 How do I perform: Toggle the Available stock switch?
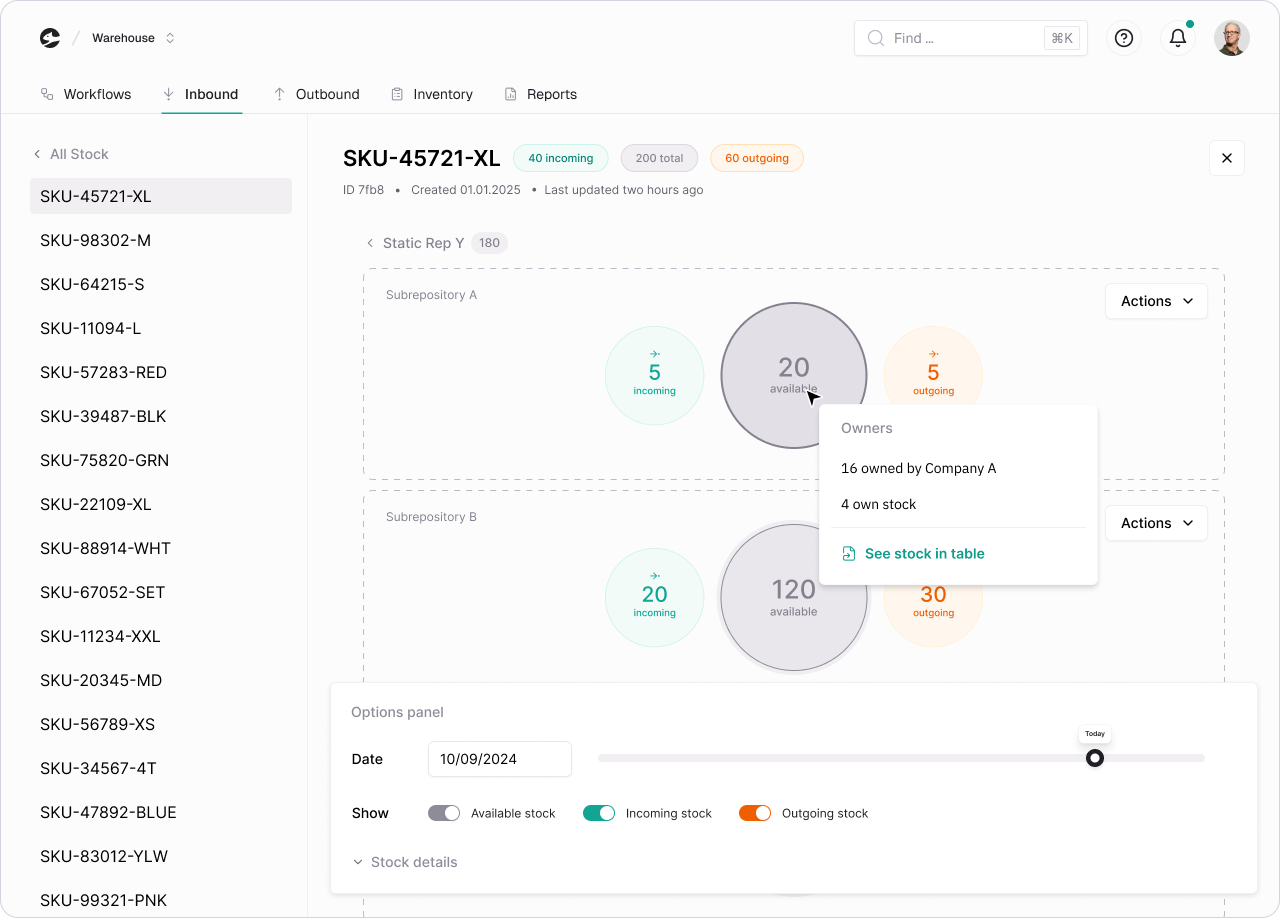pos(444,813)
